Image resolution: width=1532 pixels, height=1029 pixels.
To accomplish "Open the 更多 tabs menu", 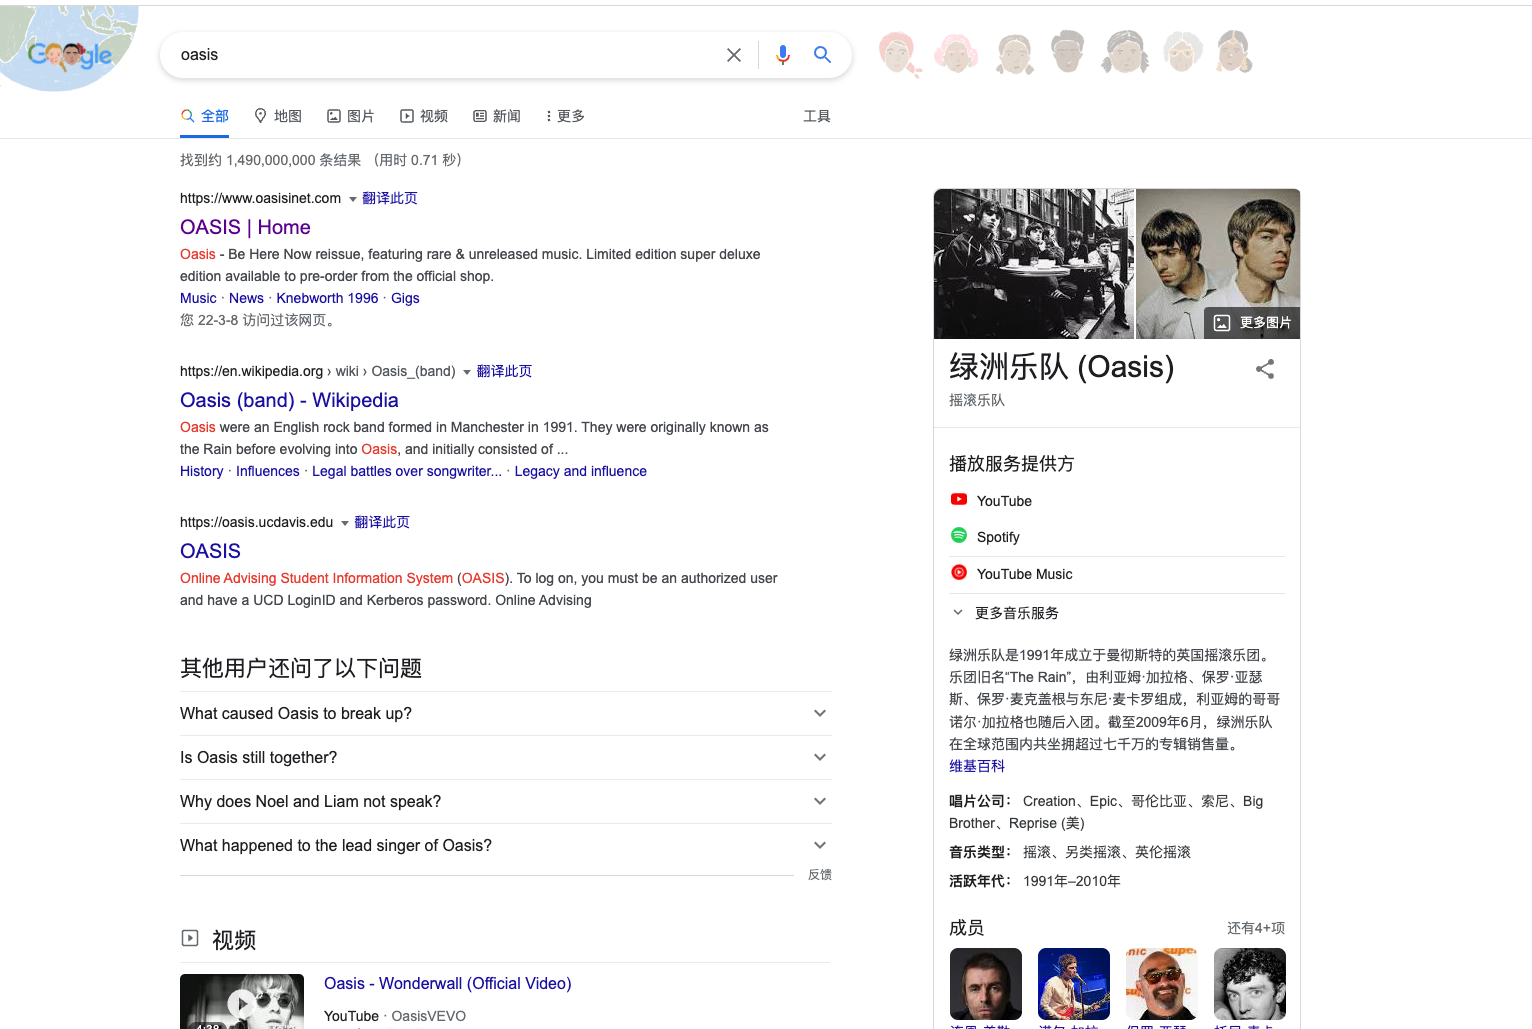I will pyautogui.click(x=565, y=116).
